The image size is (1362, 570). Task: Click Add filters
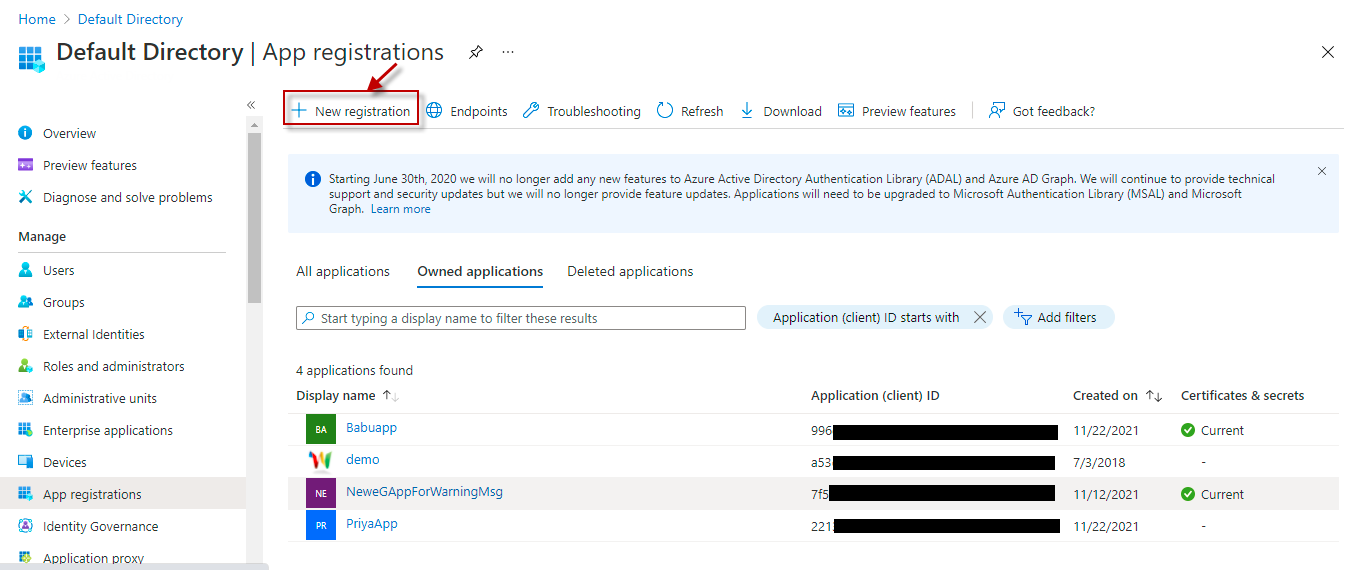pyautogui.click(x=1058, y=317)
